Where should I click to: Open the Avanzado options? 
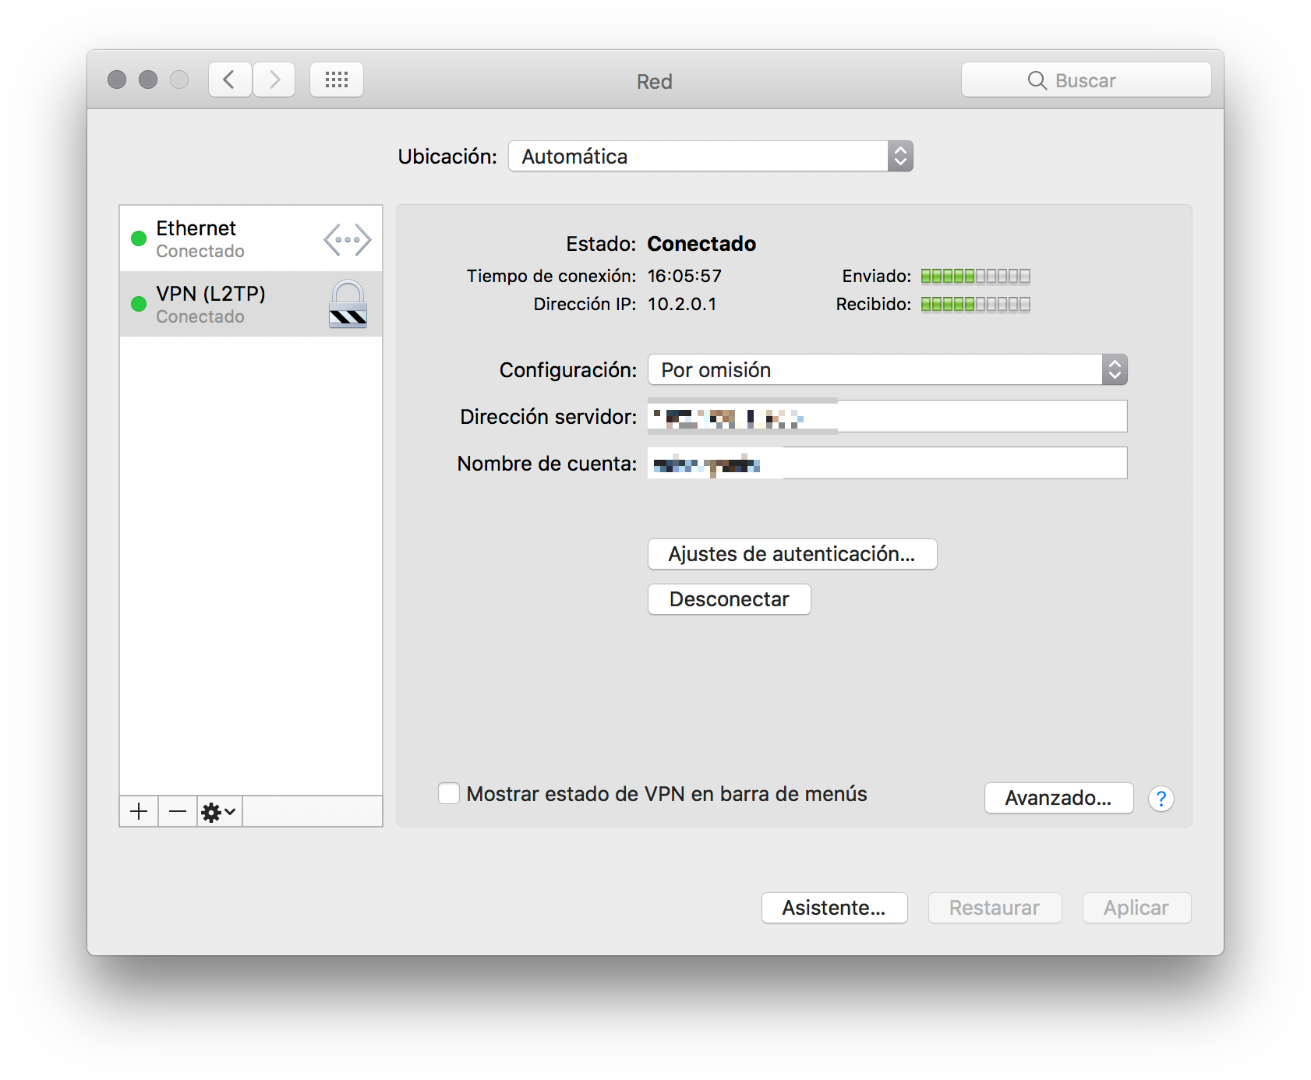[x=1058, y=798]
